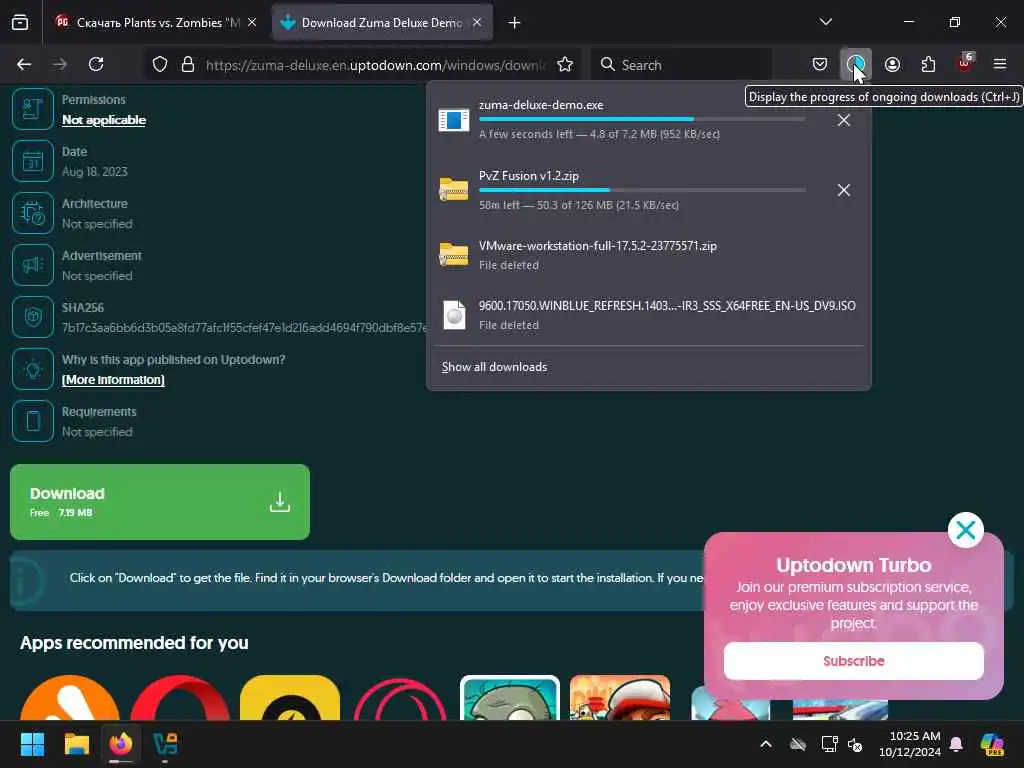
Task: Click the Date calendar icon
Action: (33, 161)
